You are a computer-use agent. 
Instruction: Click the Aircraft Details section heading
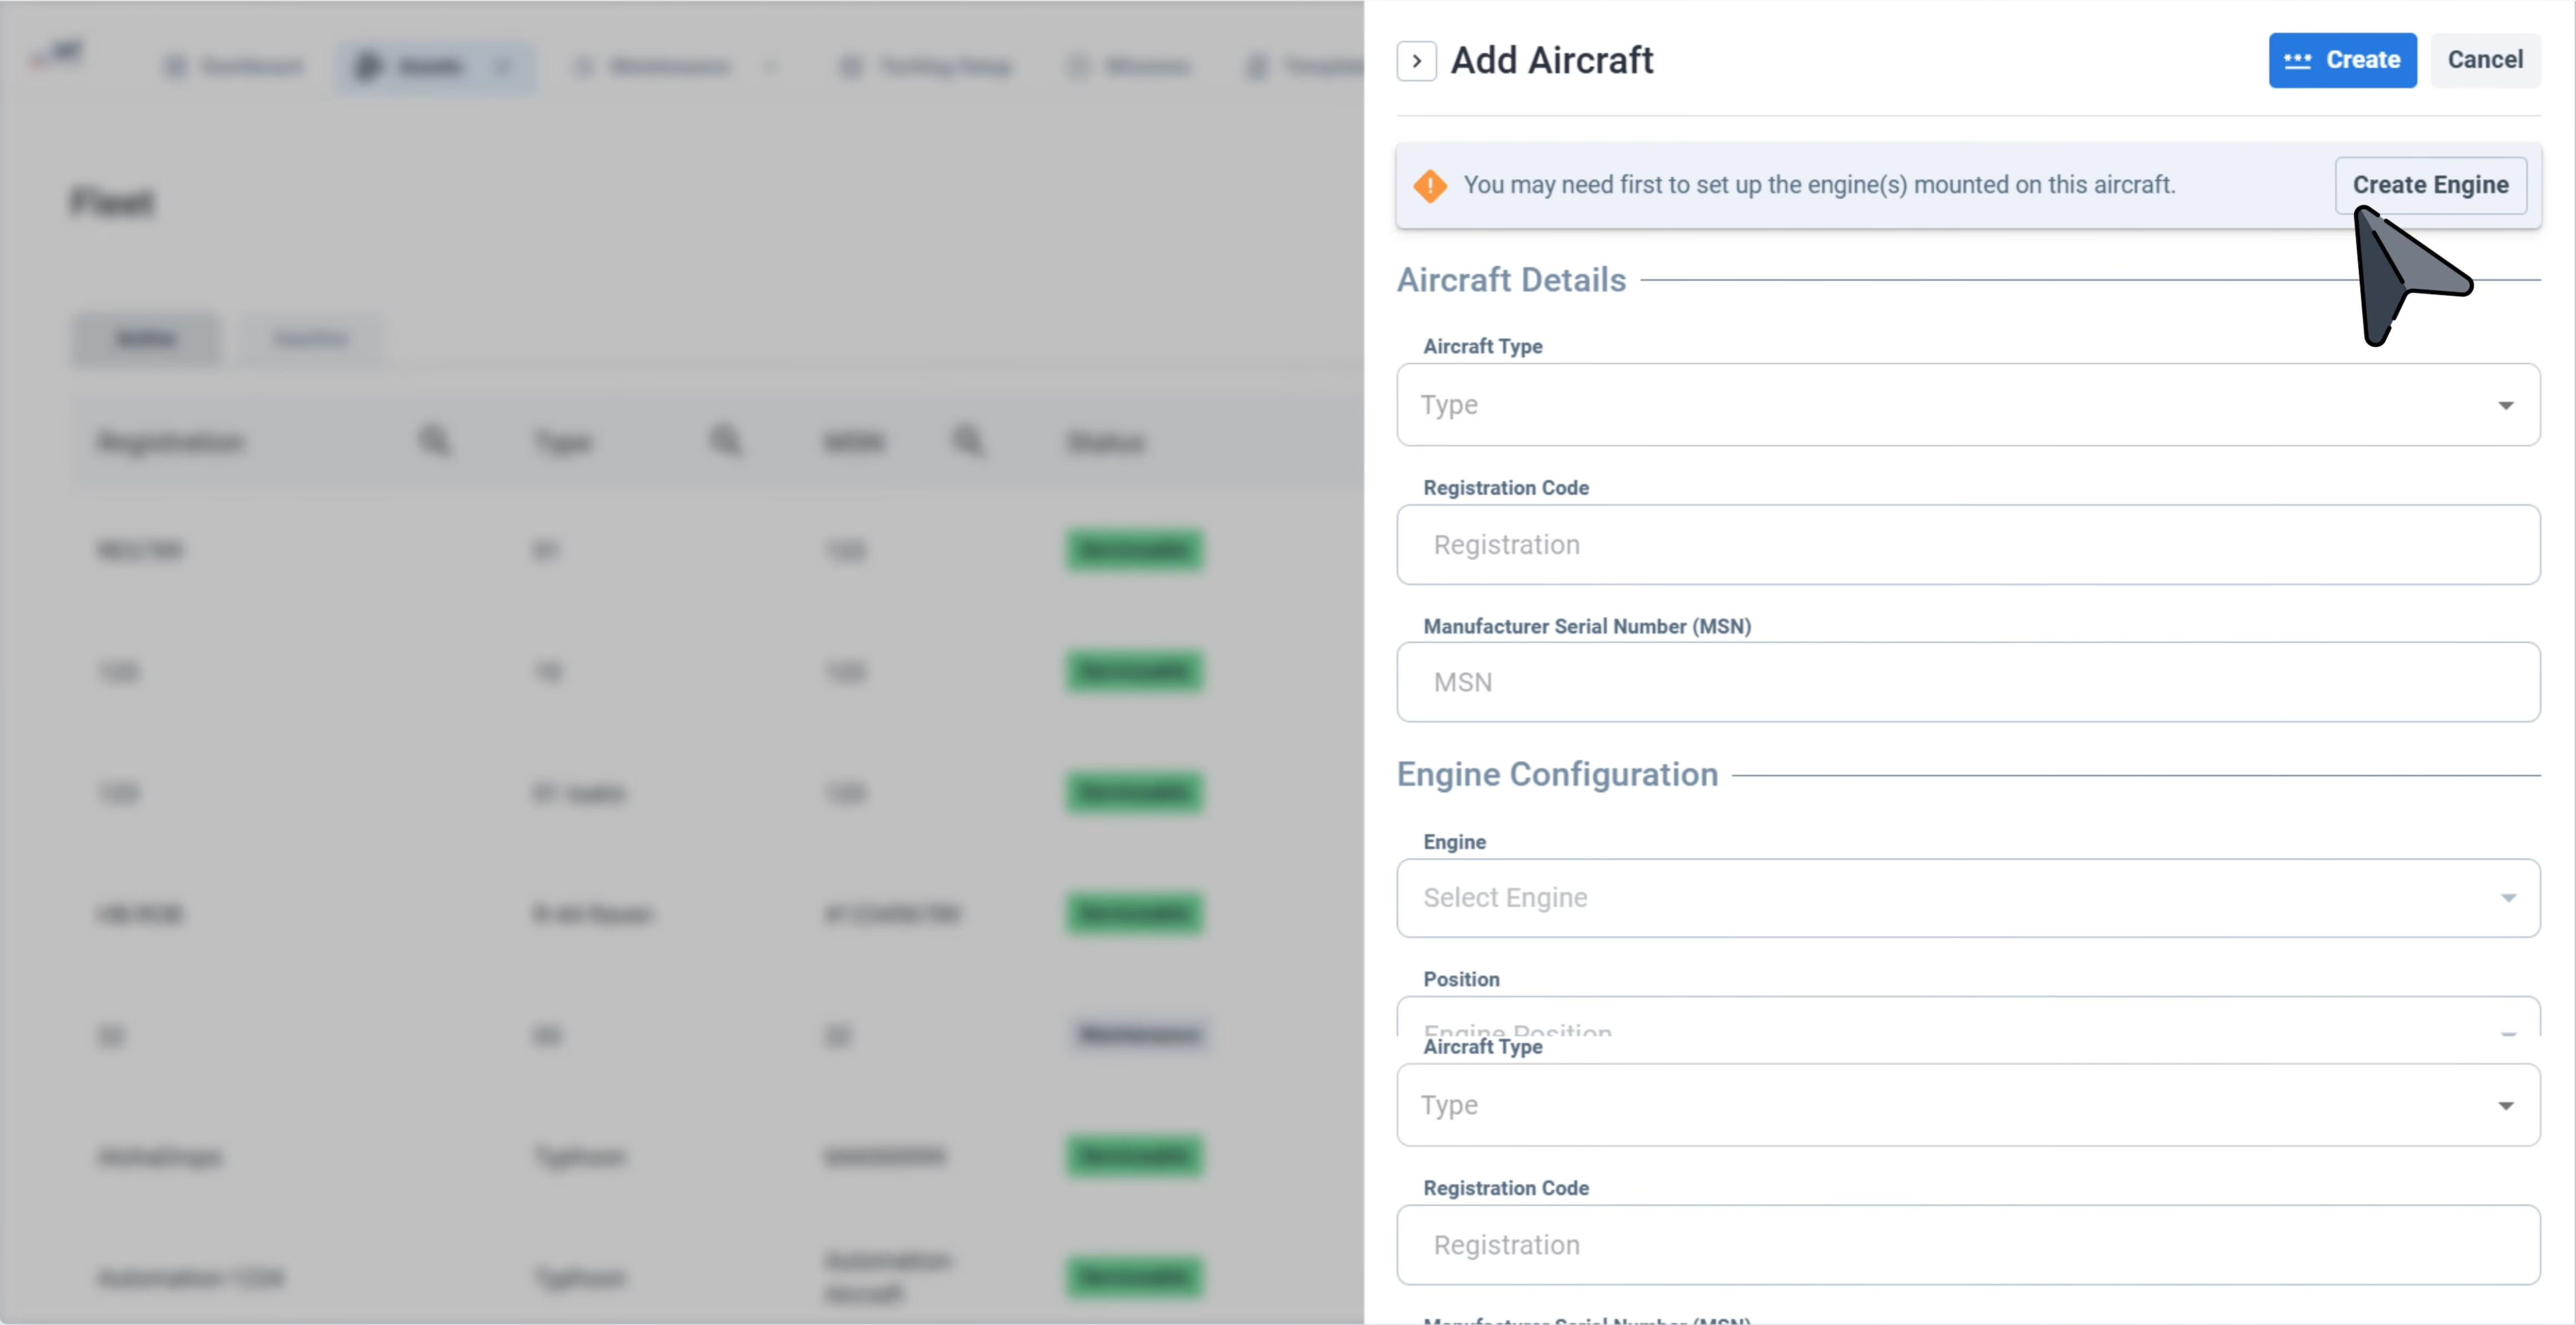[1511, 280]
